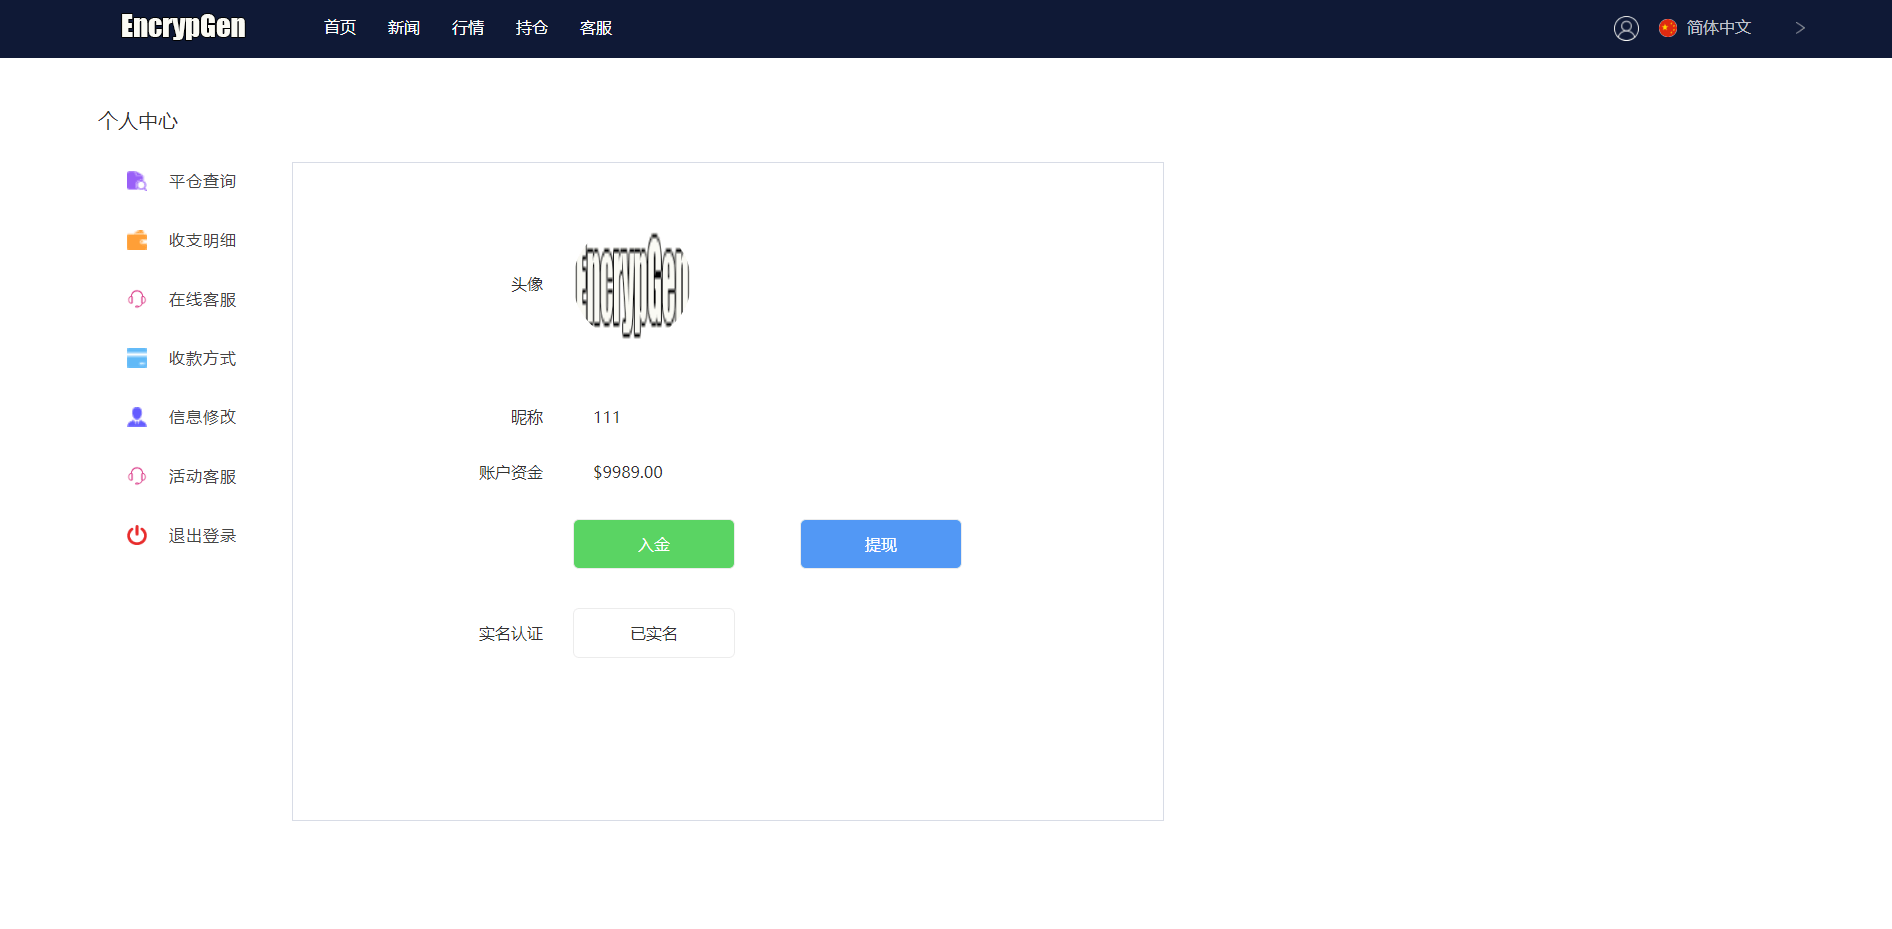1892x929 pixels.
Task: Click the user profile icon in the header
Action: (1625, 28)
